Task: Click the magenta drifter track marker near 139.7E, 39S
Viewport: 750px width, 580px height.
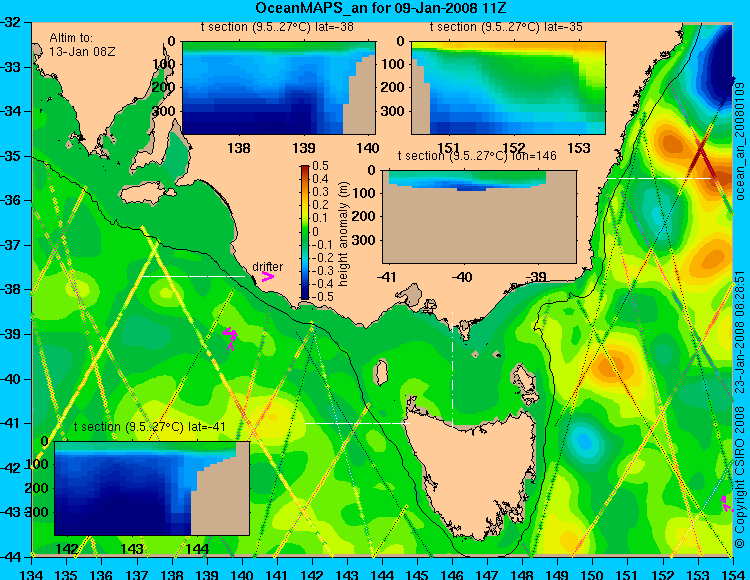Action: click(x=230, y=337)
